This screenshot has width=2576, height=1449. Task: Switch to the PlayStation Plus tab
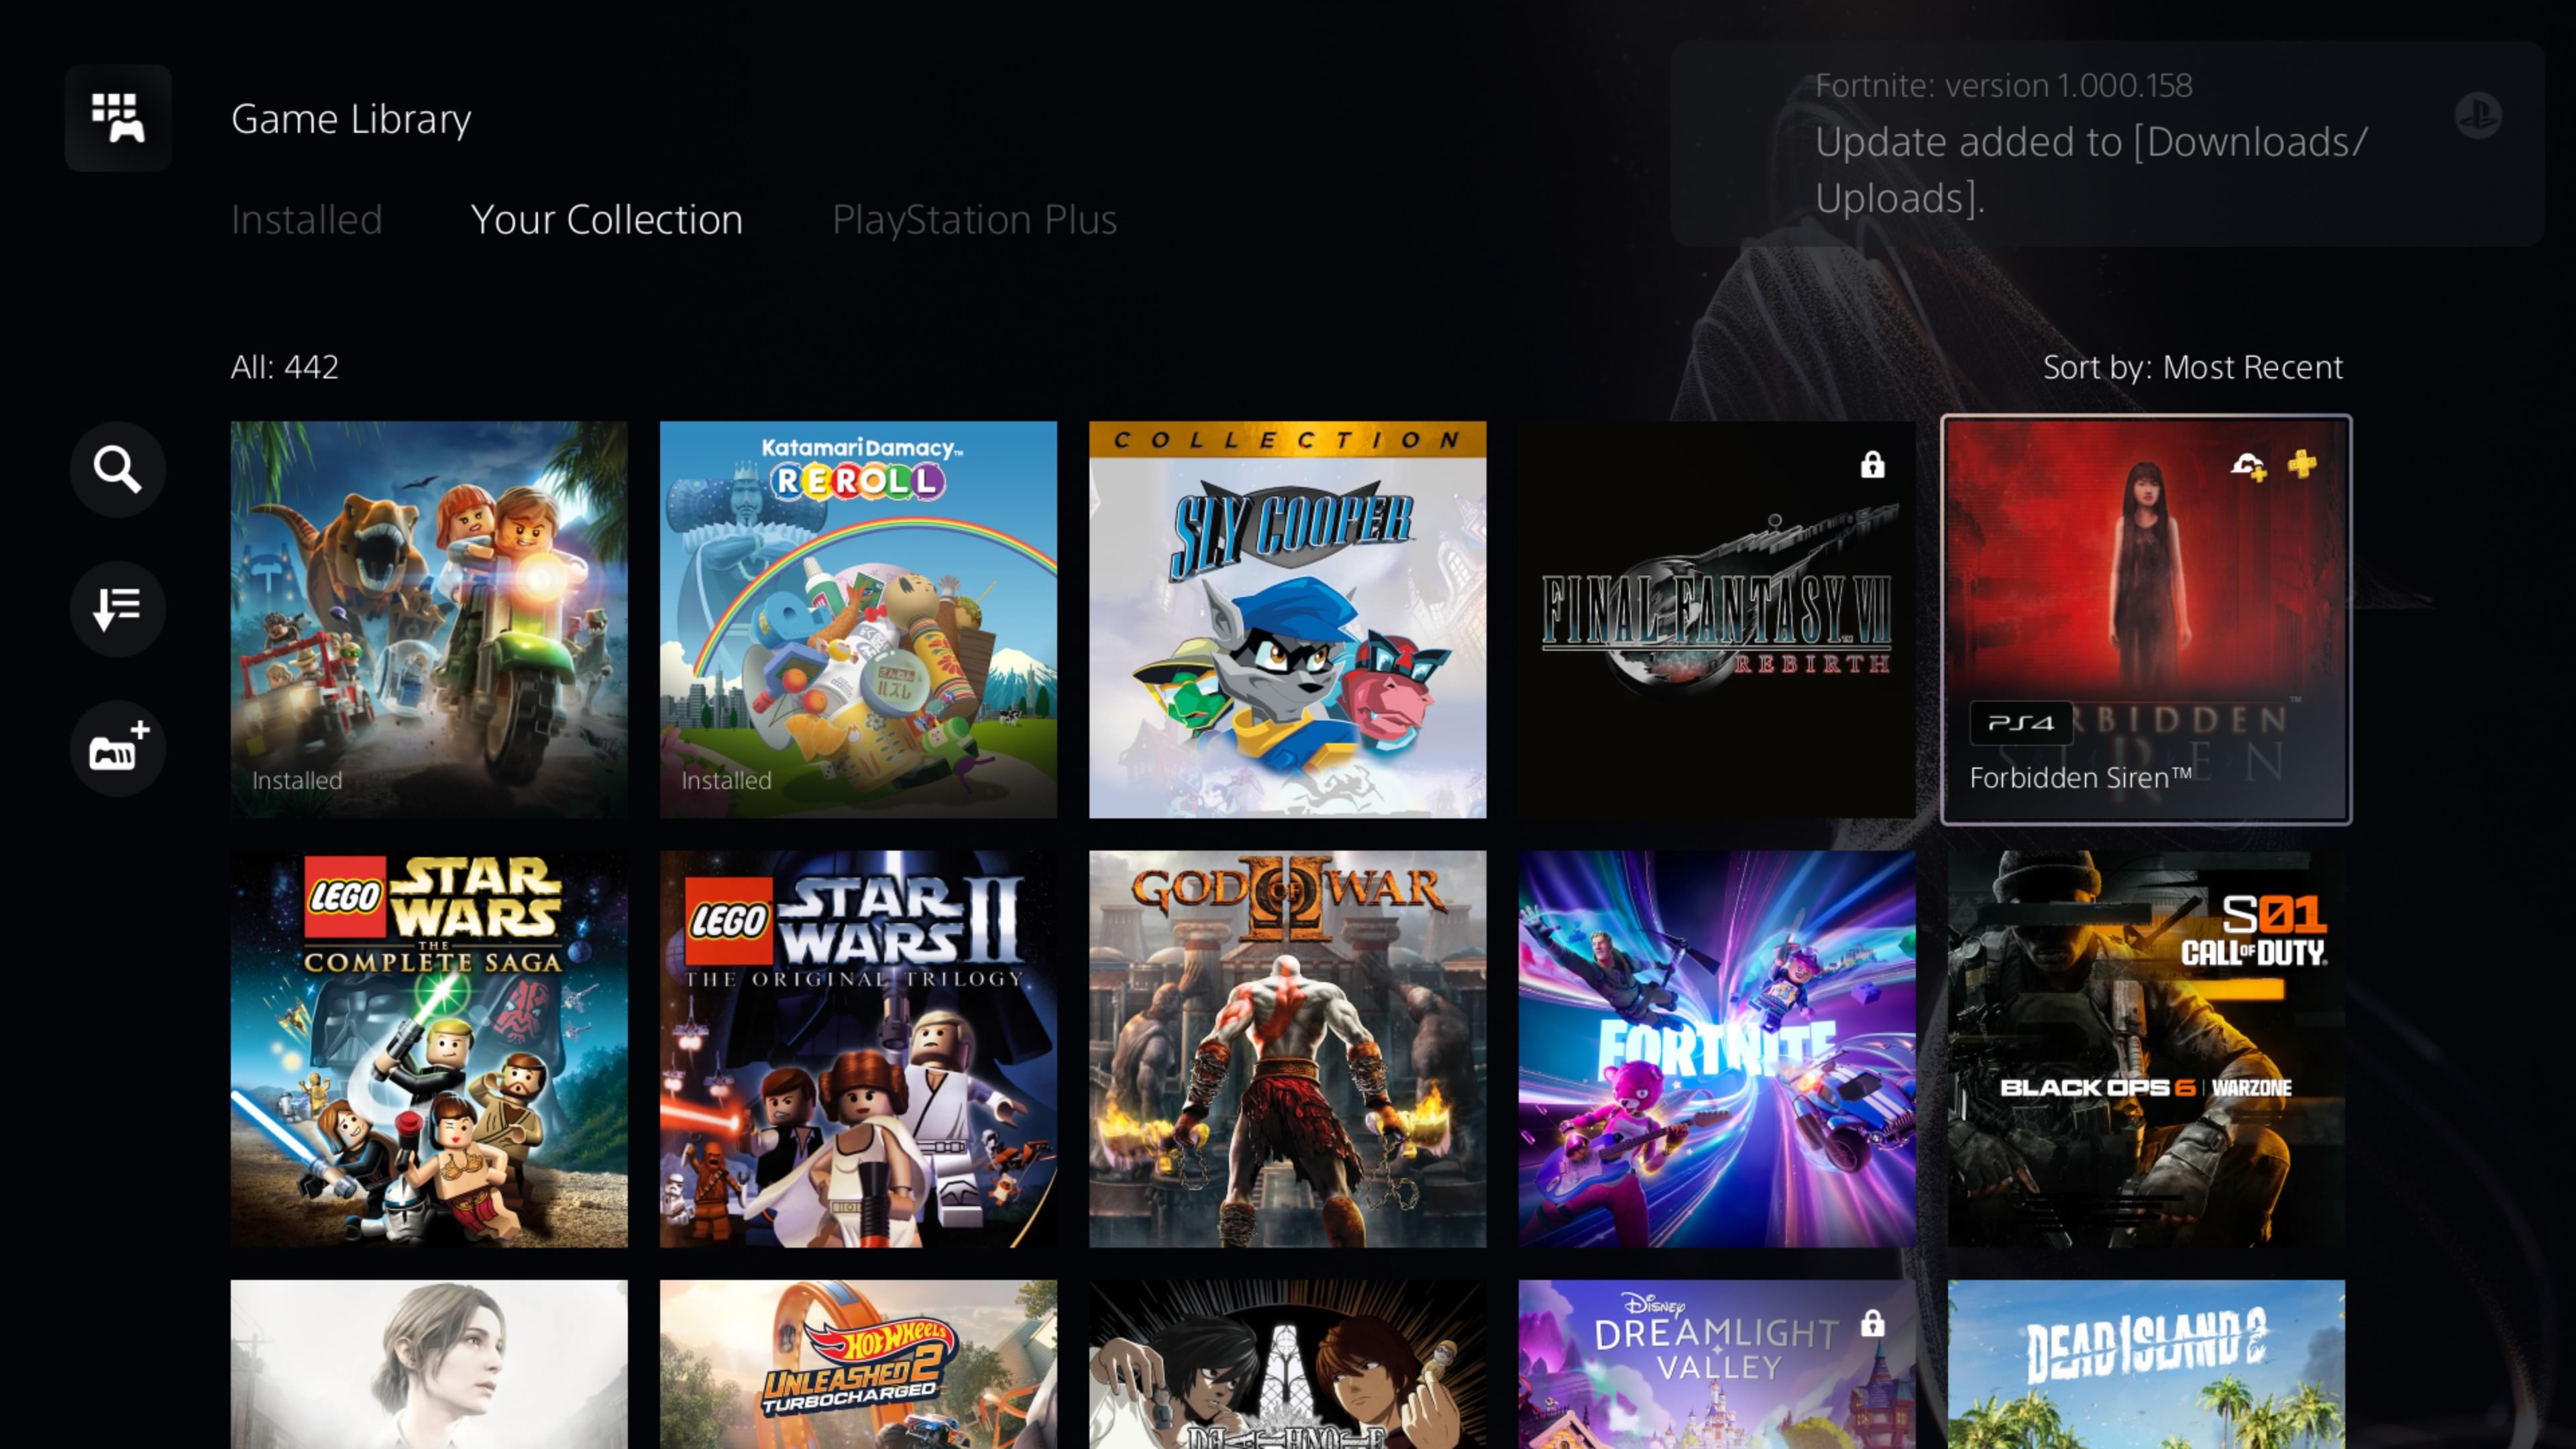click(x=973, y=217)
